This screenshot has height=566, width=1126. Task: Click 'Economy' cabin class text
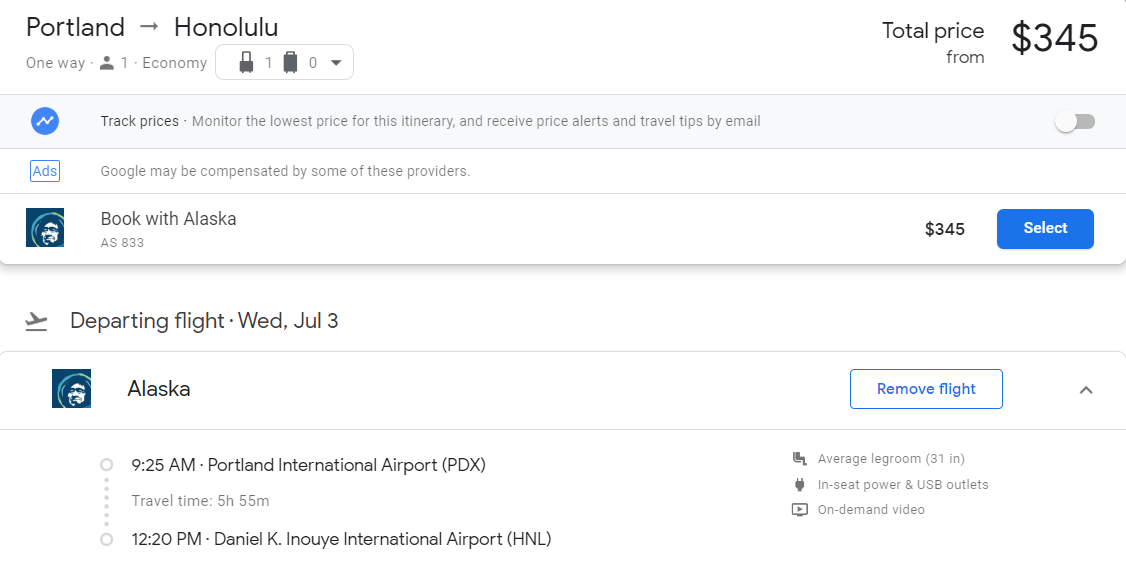(x=175, y=63)
